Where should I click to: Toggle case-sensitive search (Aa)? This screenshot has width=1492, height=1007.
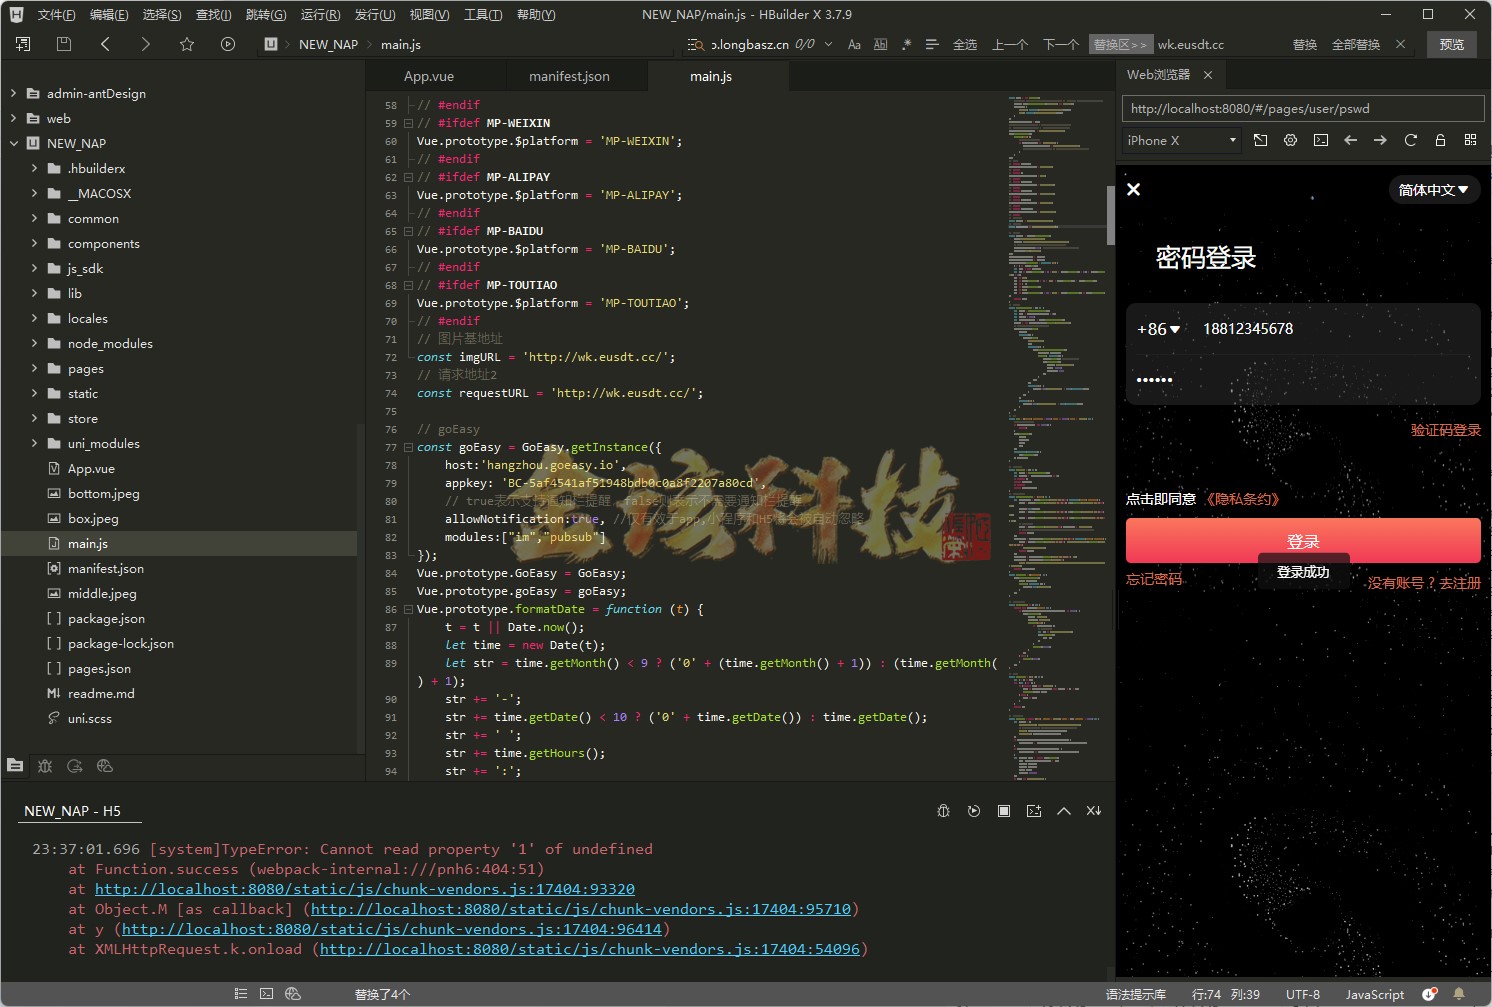(x=854, y=45)
